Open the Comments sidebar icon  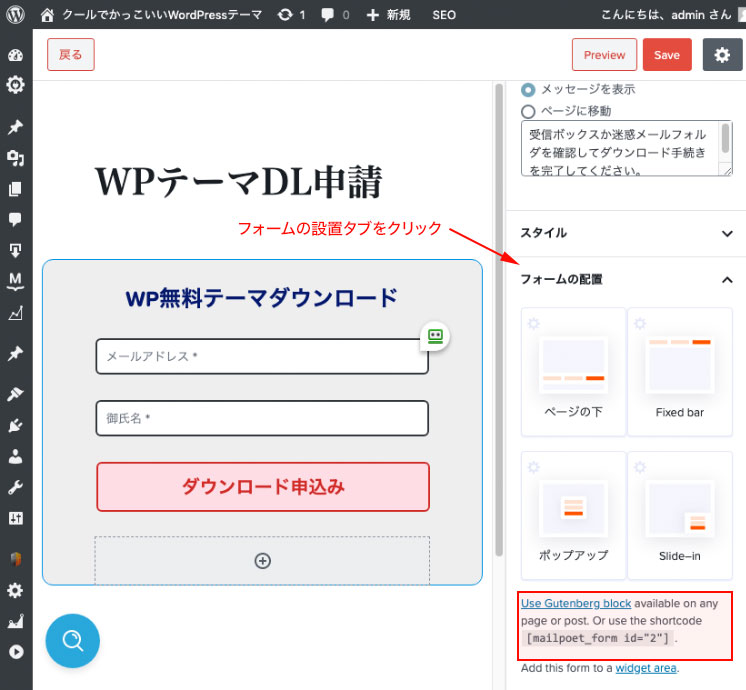tap(15, 219)
